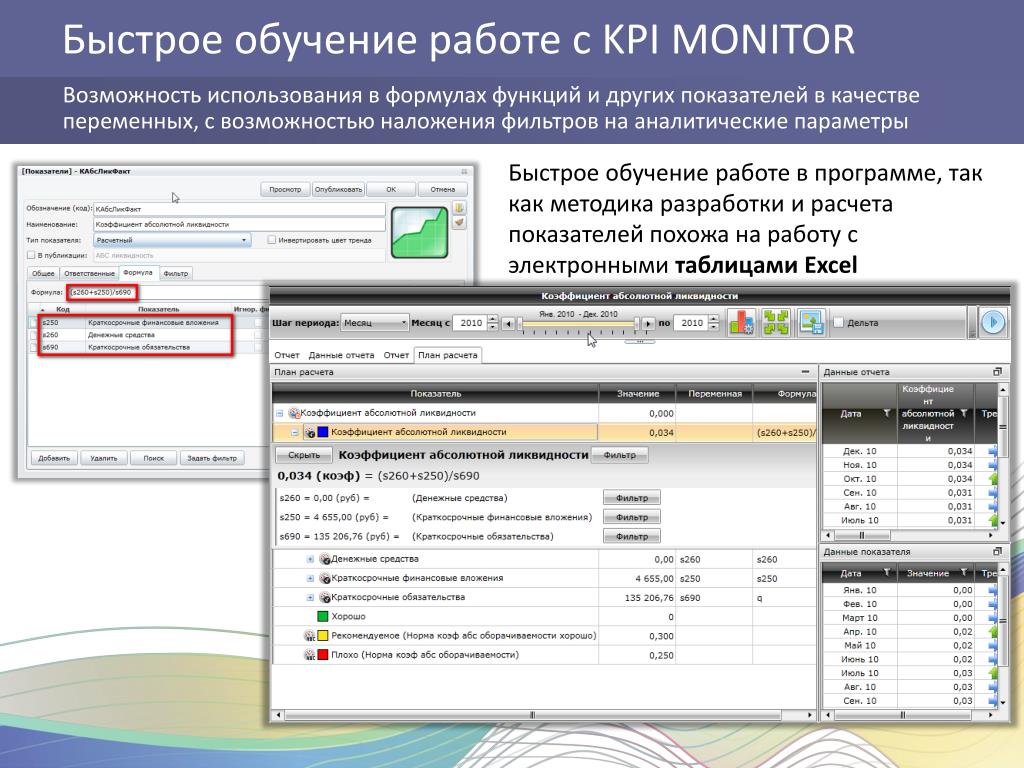Click the round blue play button
This screenshot has height=768, width=1024.
pos(993,323)
